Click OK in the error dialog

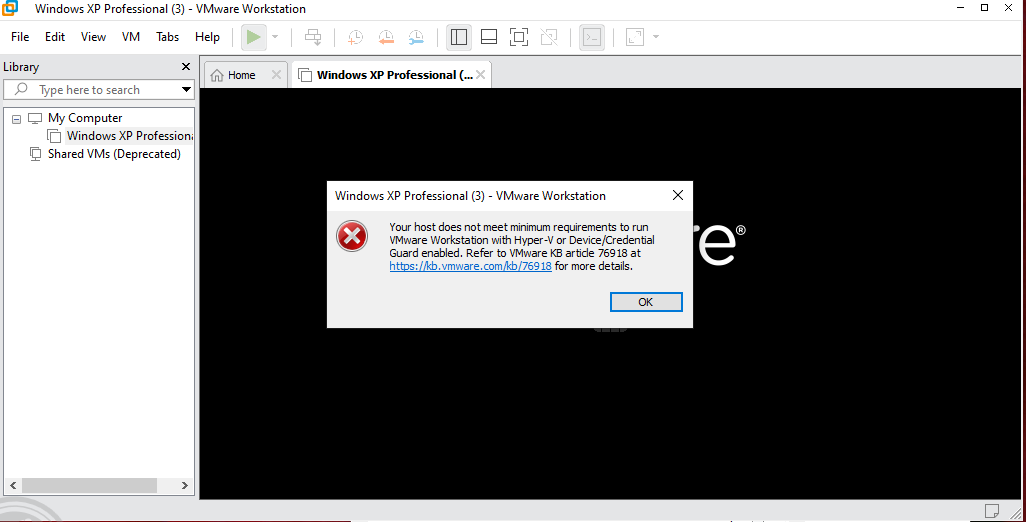[x=646, y=302]
